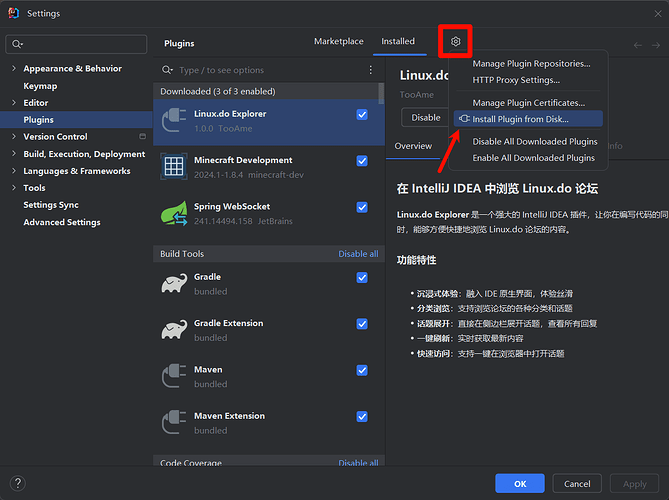Viewport: 669px width, 500px height.
Task: Uncheck the Minecraft Development plugin
Action: [362, 161]
